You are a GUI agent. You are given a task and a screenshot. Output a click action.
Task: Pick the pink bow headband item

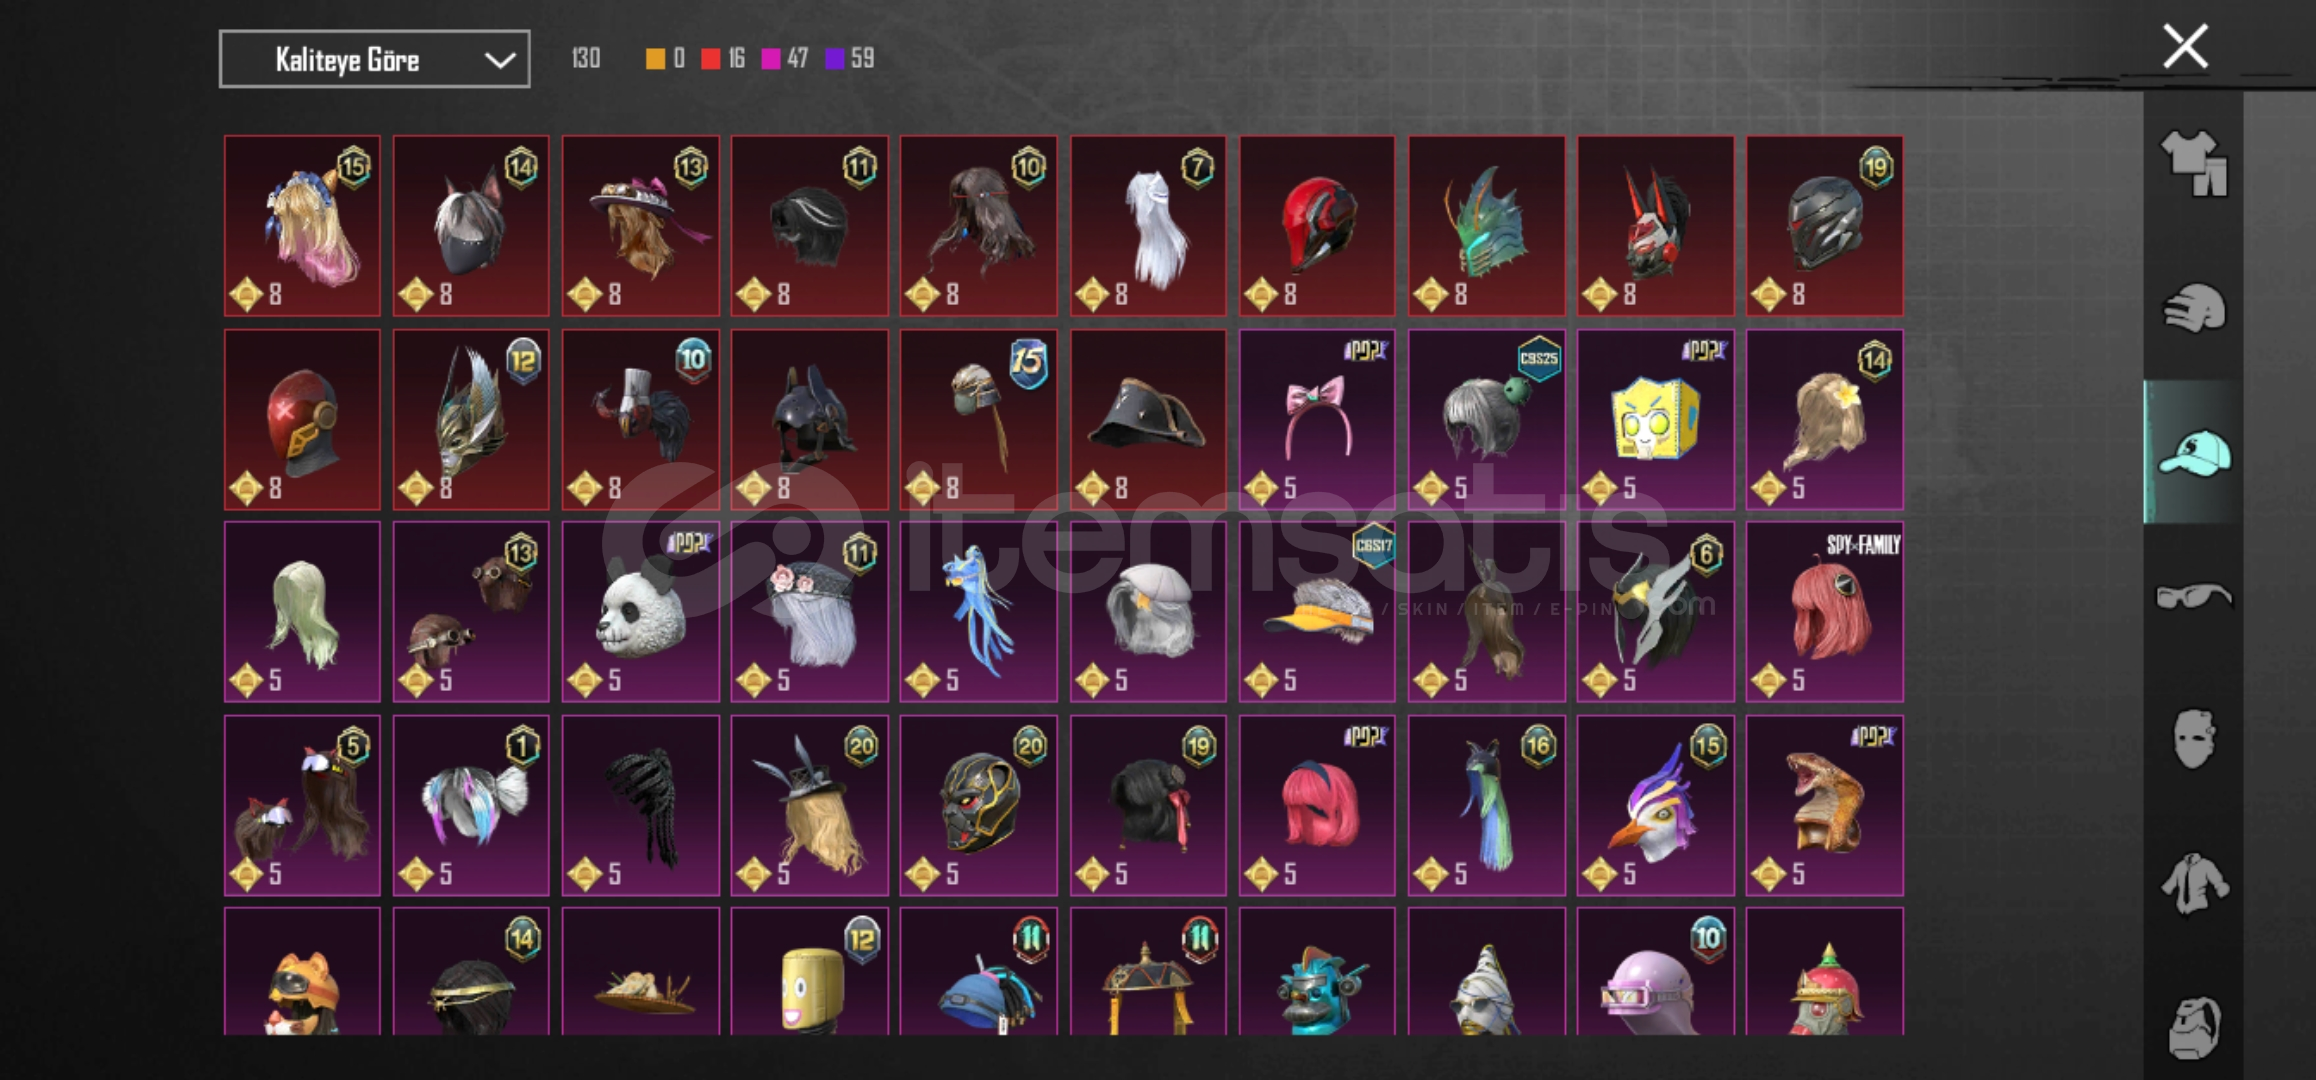1317,420
